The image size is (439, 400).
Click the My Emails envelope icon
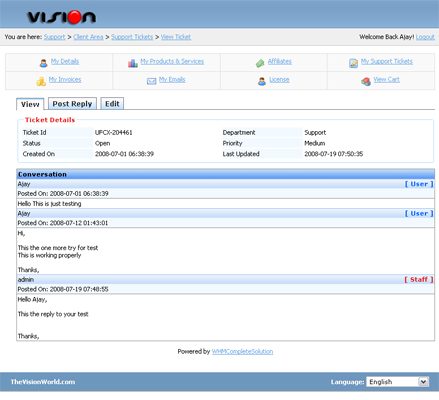152,81
